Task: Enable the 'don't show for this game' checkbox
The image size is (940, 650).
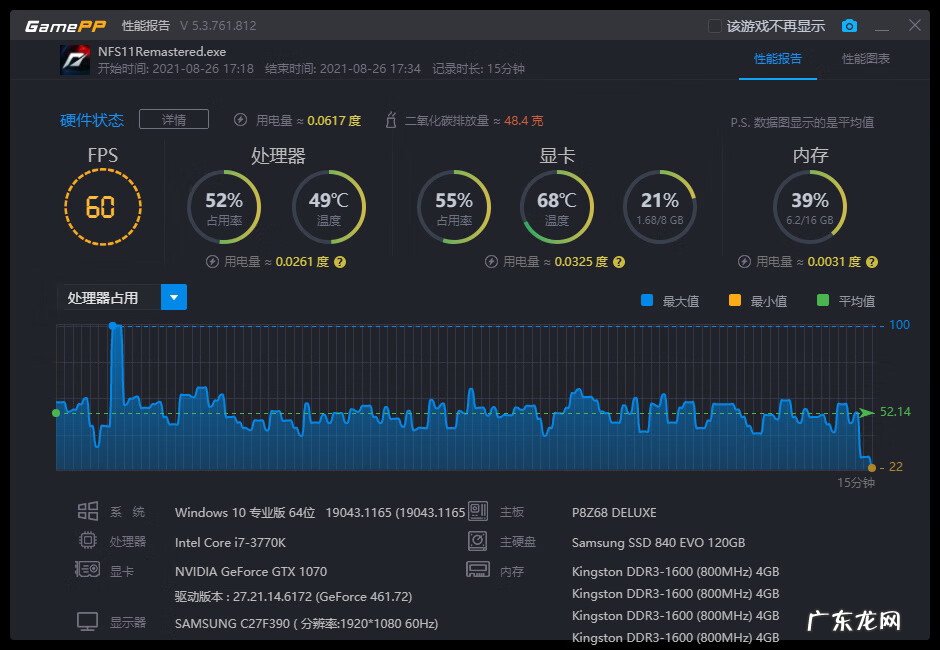Action: click(714, 26)
